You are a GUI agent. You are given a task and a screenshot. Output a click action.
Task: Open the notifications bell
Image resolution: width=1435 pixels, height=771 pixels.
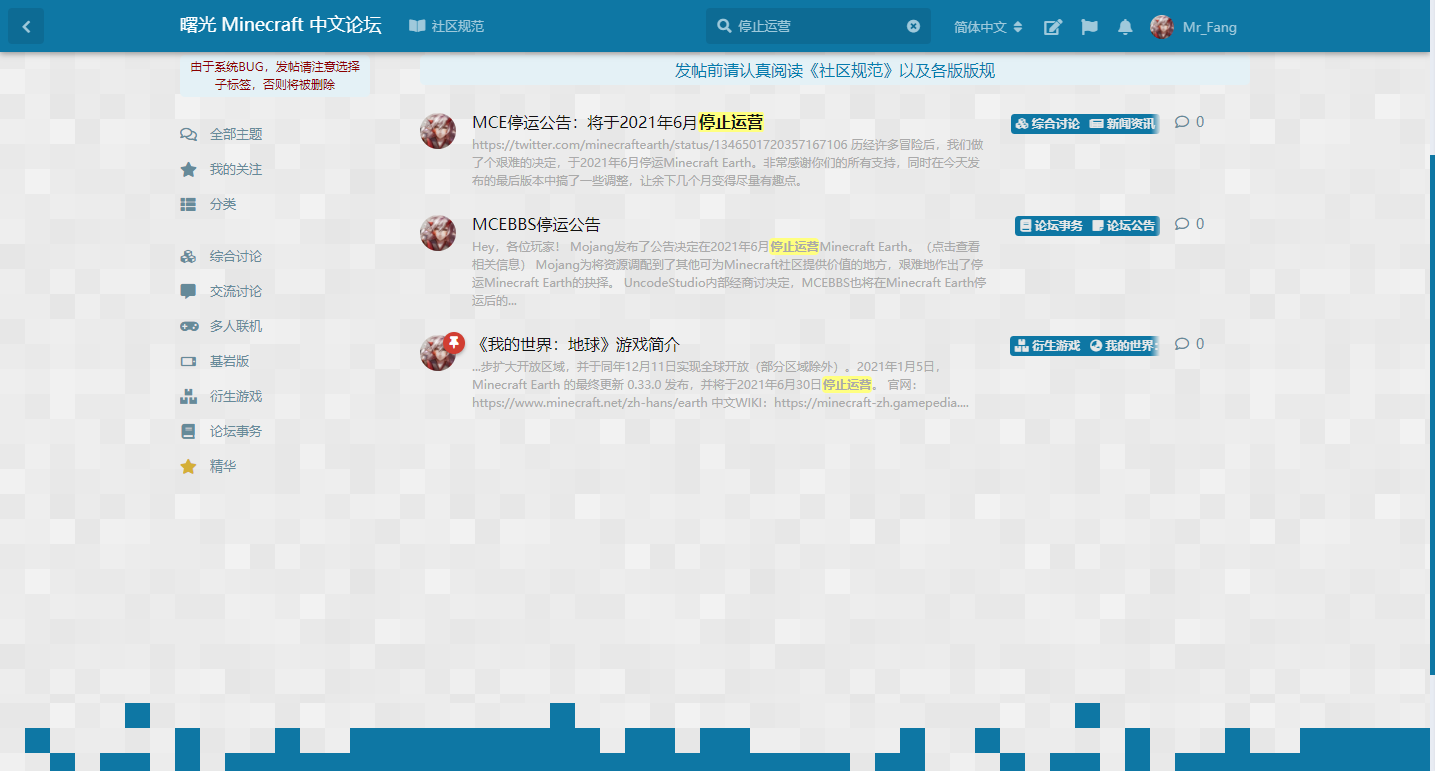pos(1125,27)
